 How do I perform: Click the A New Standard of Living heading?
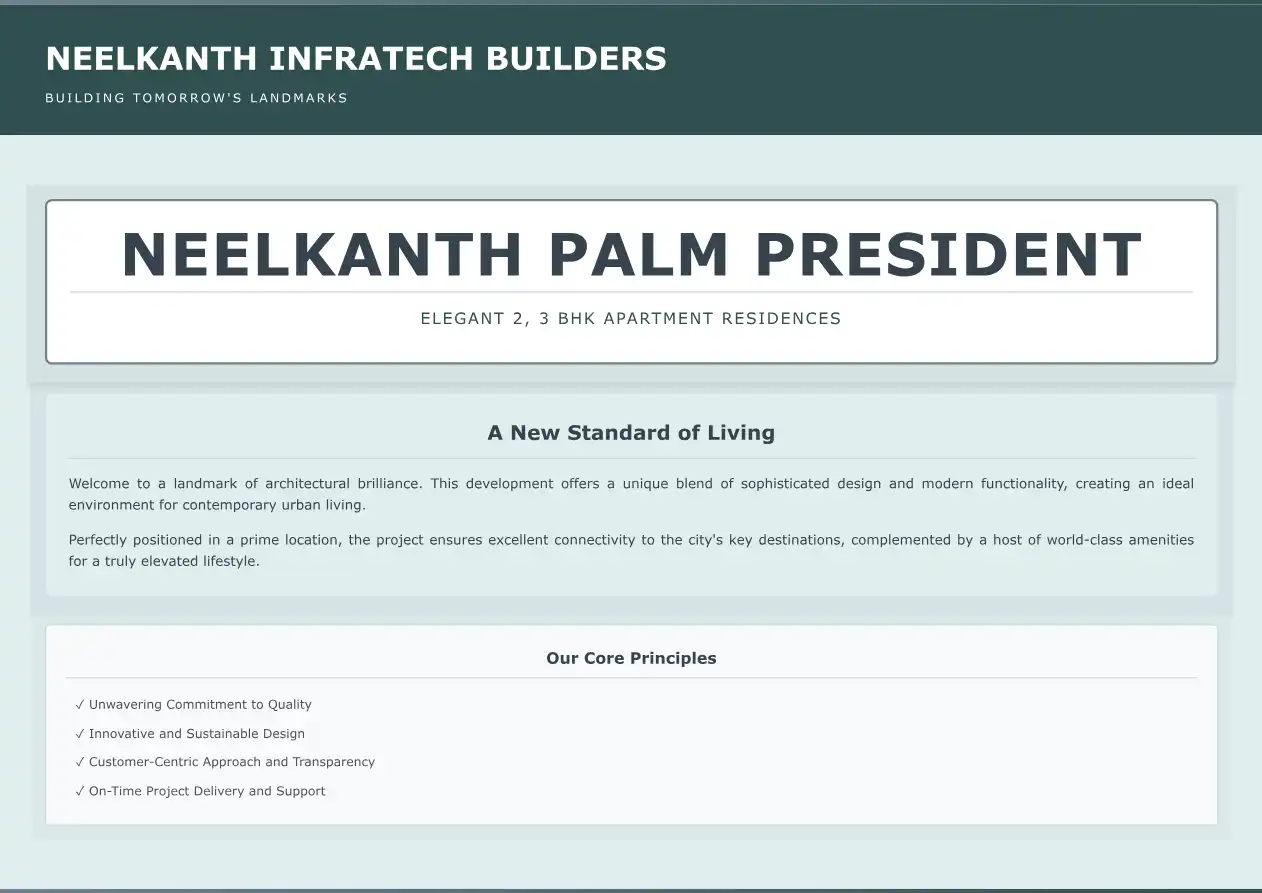[631, 433]
